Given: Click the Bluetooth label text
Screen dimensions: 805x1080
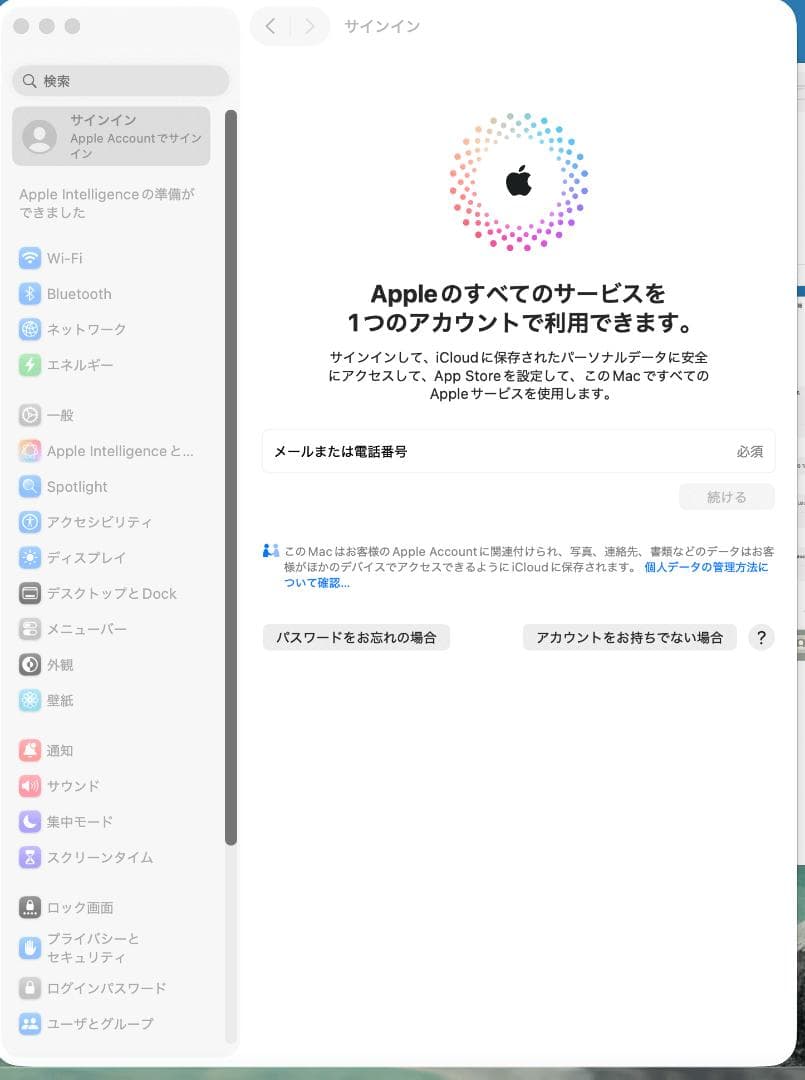Looking at the screenshot, I should [x=79, y=294].
